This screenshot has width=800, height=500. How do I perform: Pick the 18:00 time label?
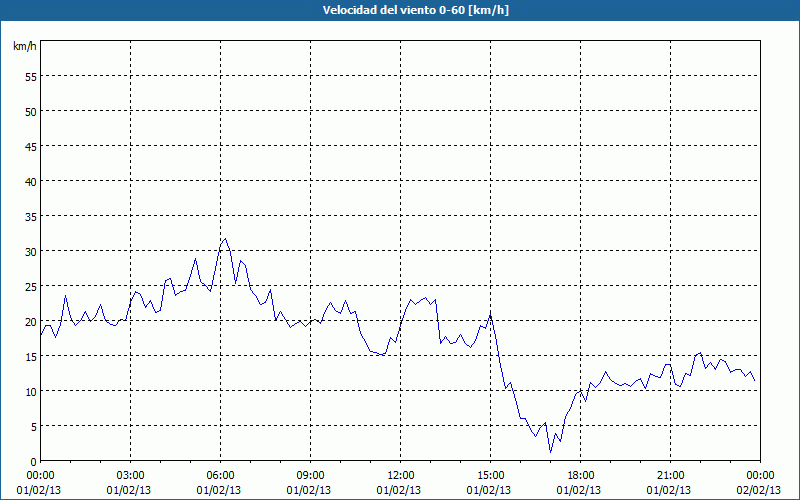(x=581, y=476)
